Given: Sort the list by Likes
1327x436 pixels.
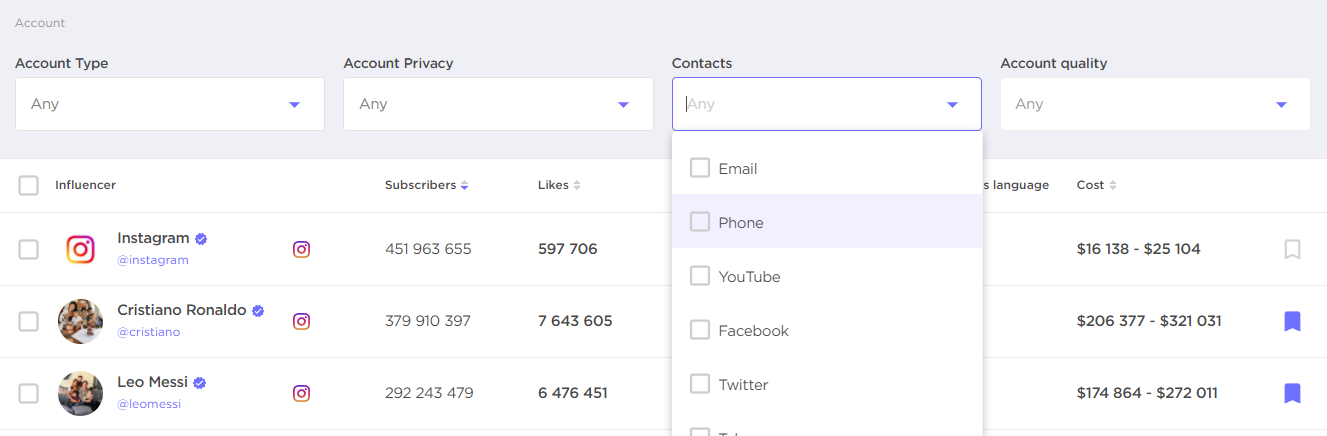Looking at the screenshot, I should tap(577, 185).
